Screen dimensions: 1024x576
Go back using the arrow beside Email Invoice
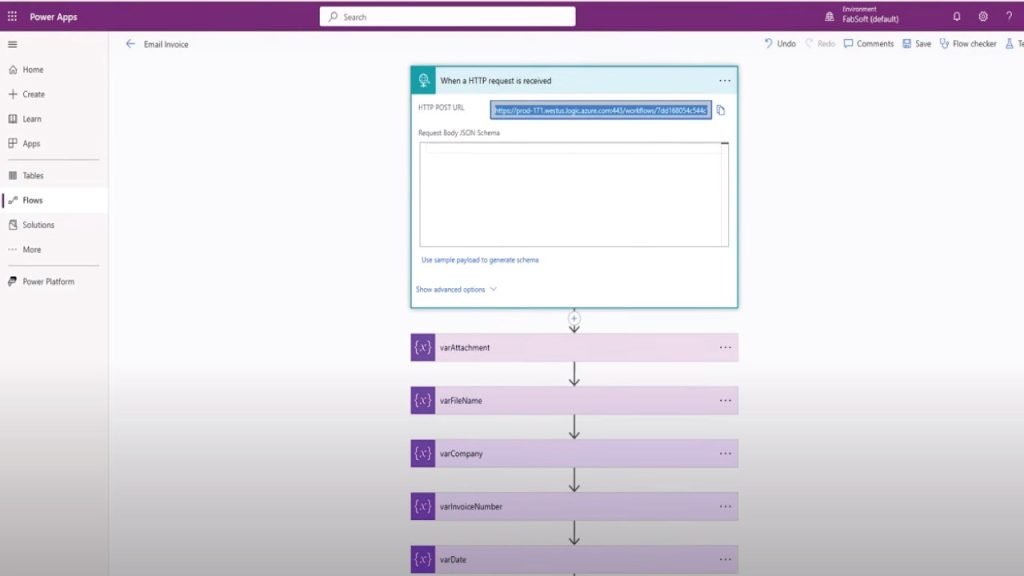(x=130, y=44)
